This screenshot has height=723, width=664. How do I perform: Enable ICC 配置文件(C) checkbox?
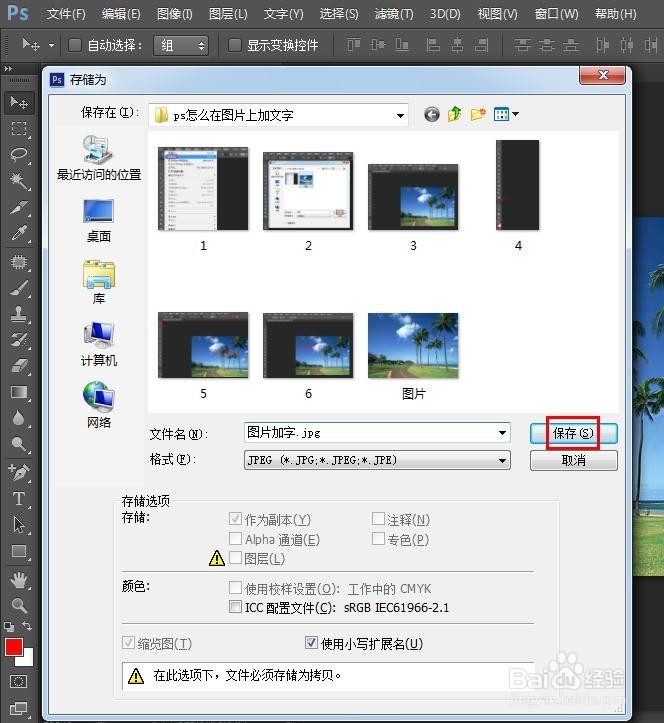click(x=235, y=607)
